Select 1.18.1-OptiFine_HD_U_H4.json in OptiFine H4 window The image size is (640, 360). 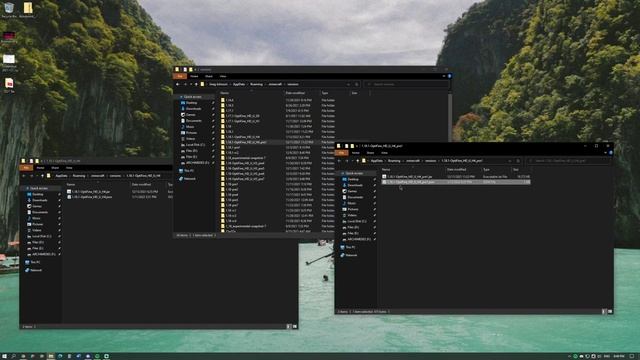tap(89, 197)
